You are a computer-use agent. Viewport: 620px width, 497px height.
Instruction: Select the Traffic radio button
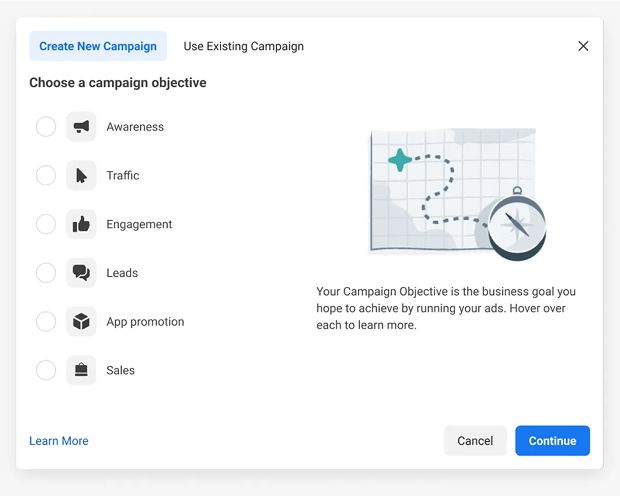pyautogui.click(x=46, y=176)
